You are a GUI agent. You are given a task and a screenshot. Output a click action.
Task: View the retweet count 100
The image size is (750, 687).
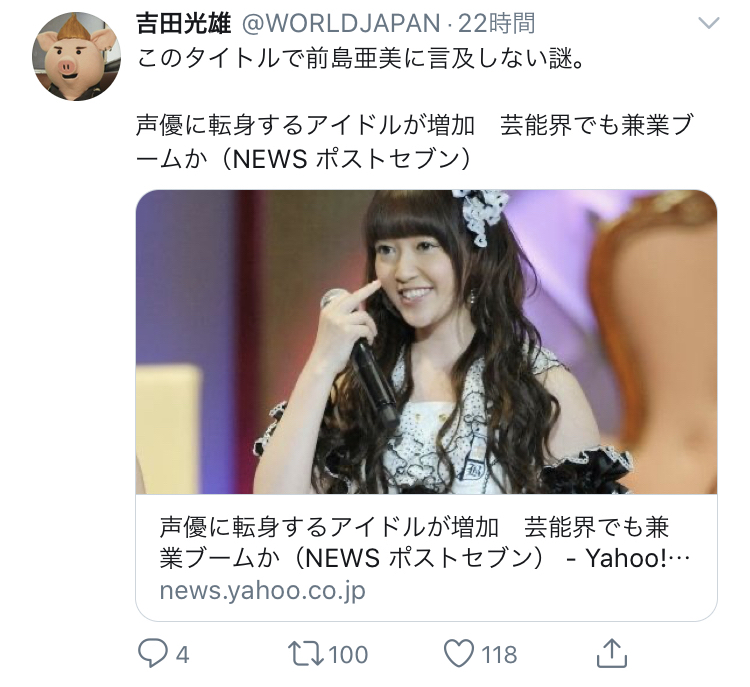(348, 654)
